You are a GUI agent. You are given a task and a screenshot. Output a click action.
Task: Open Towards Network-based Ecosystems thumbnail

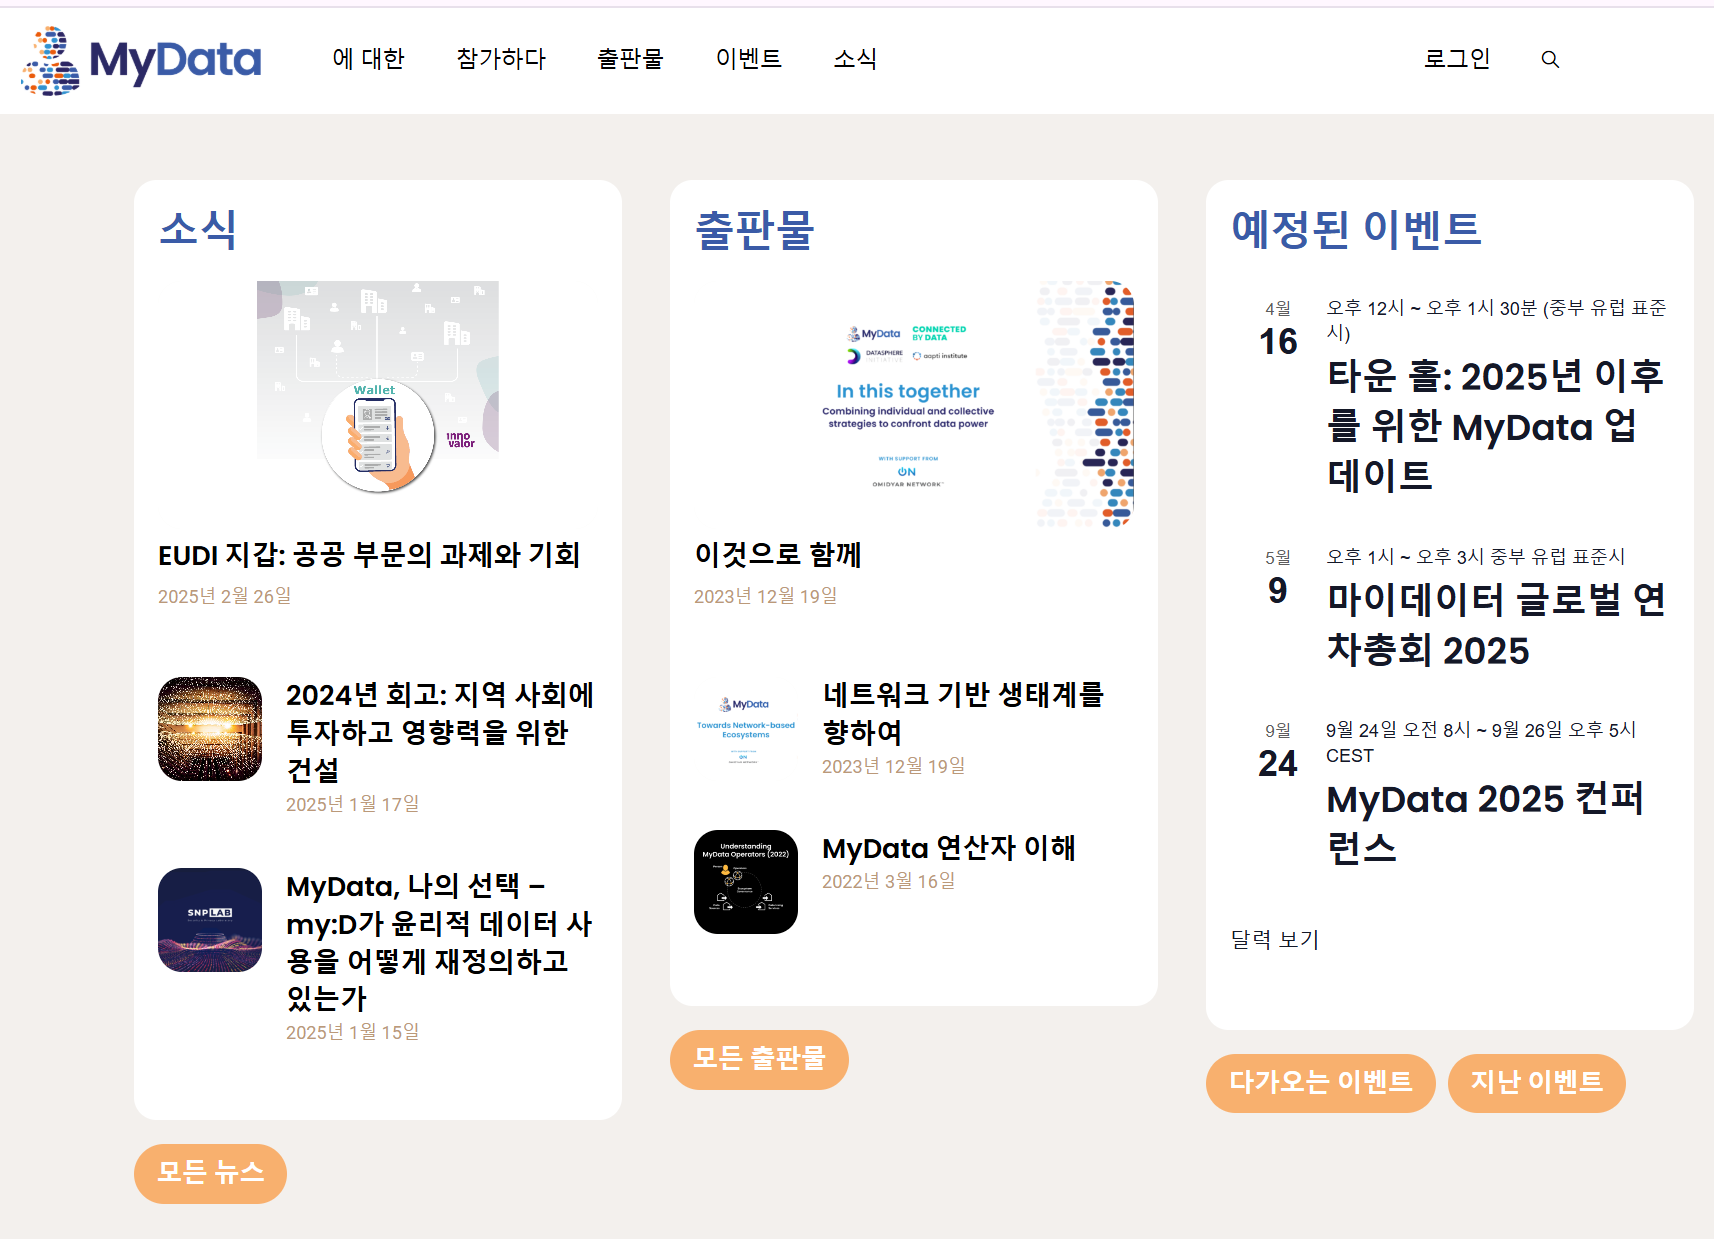click(x=746, y=729)
